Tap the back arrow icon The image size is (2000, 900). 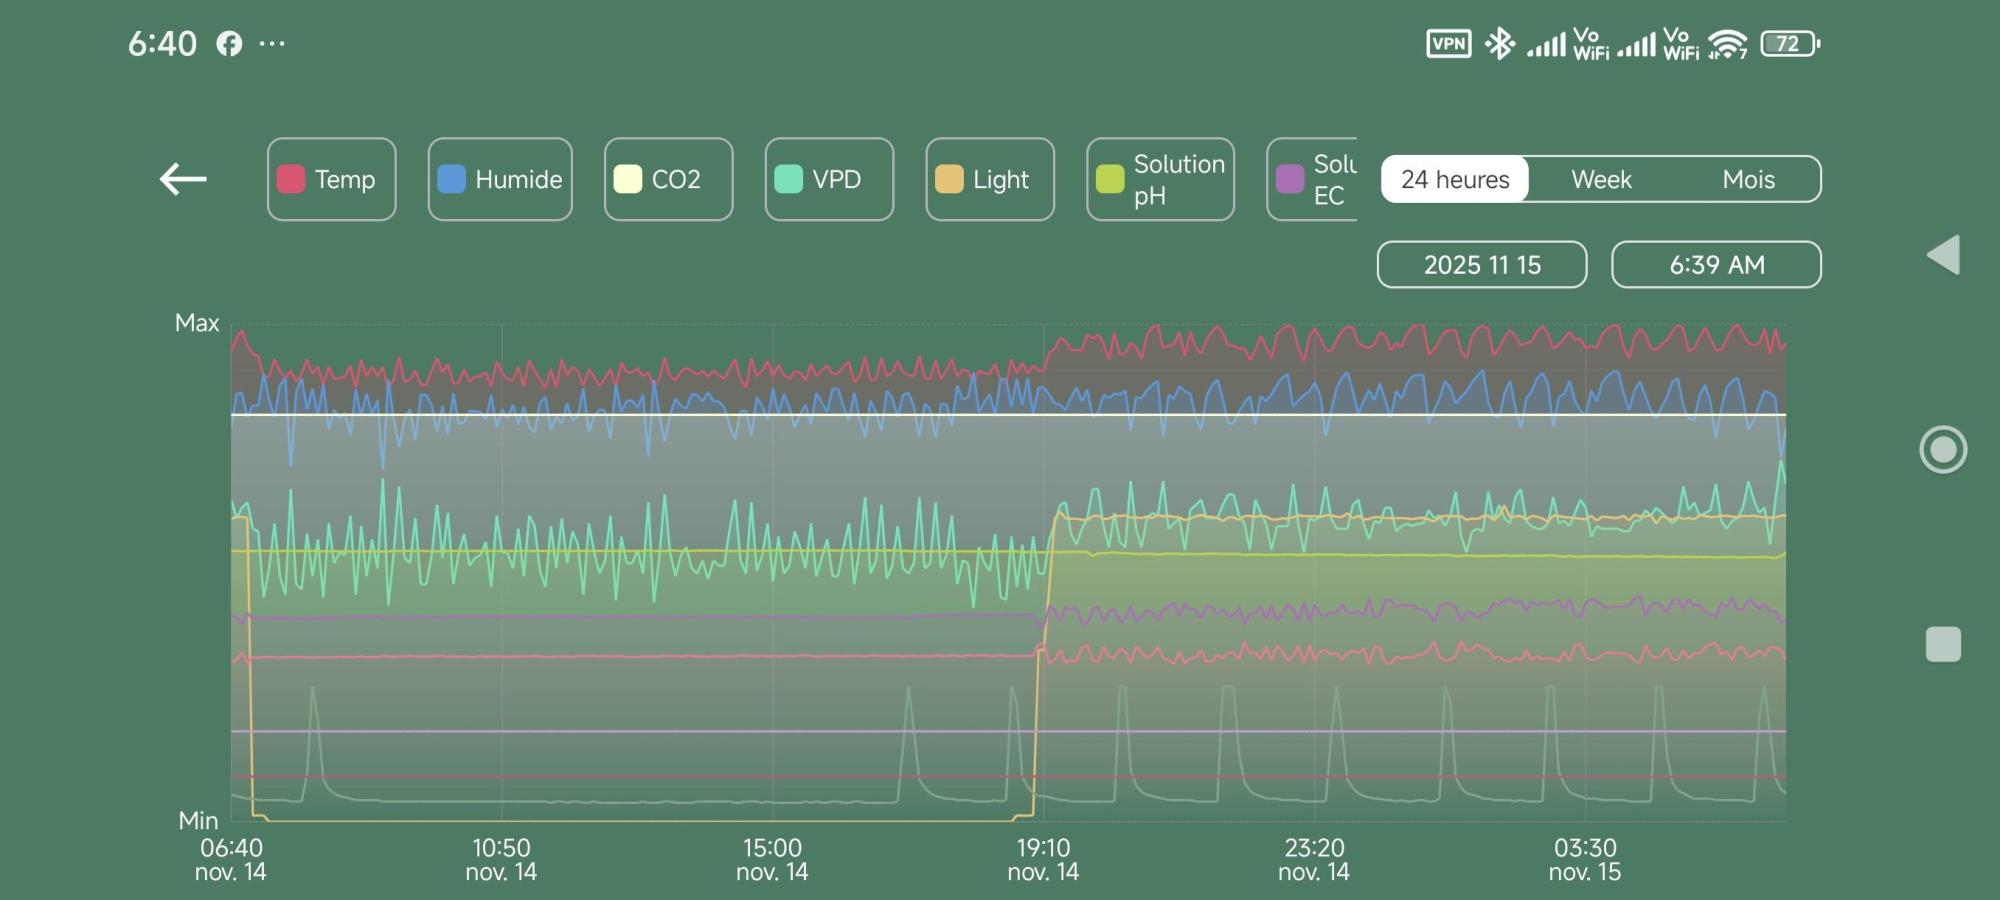pos(183,179)
